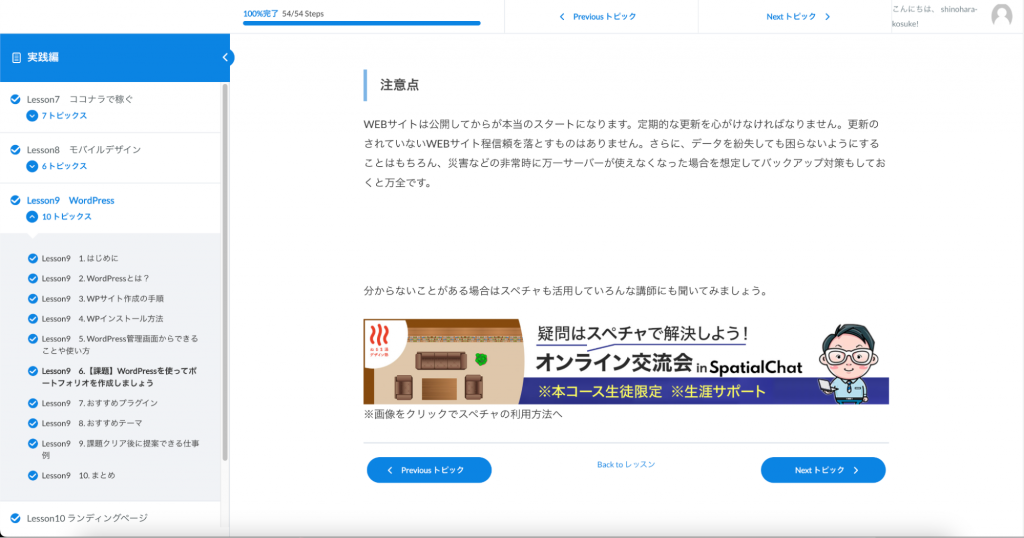
Task: Click the left chevron in top Previous トピック
Action: pyautogui.click(x=562, y=17)
